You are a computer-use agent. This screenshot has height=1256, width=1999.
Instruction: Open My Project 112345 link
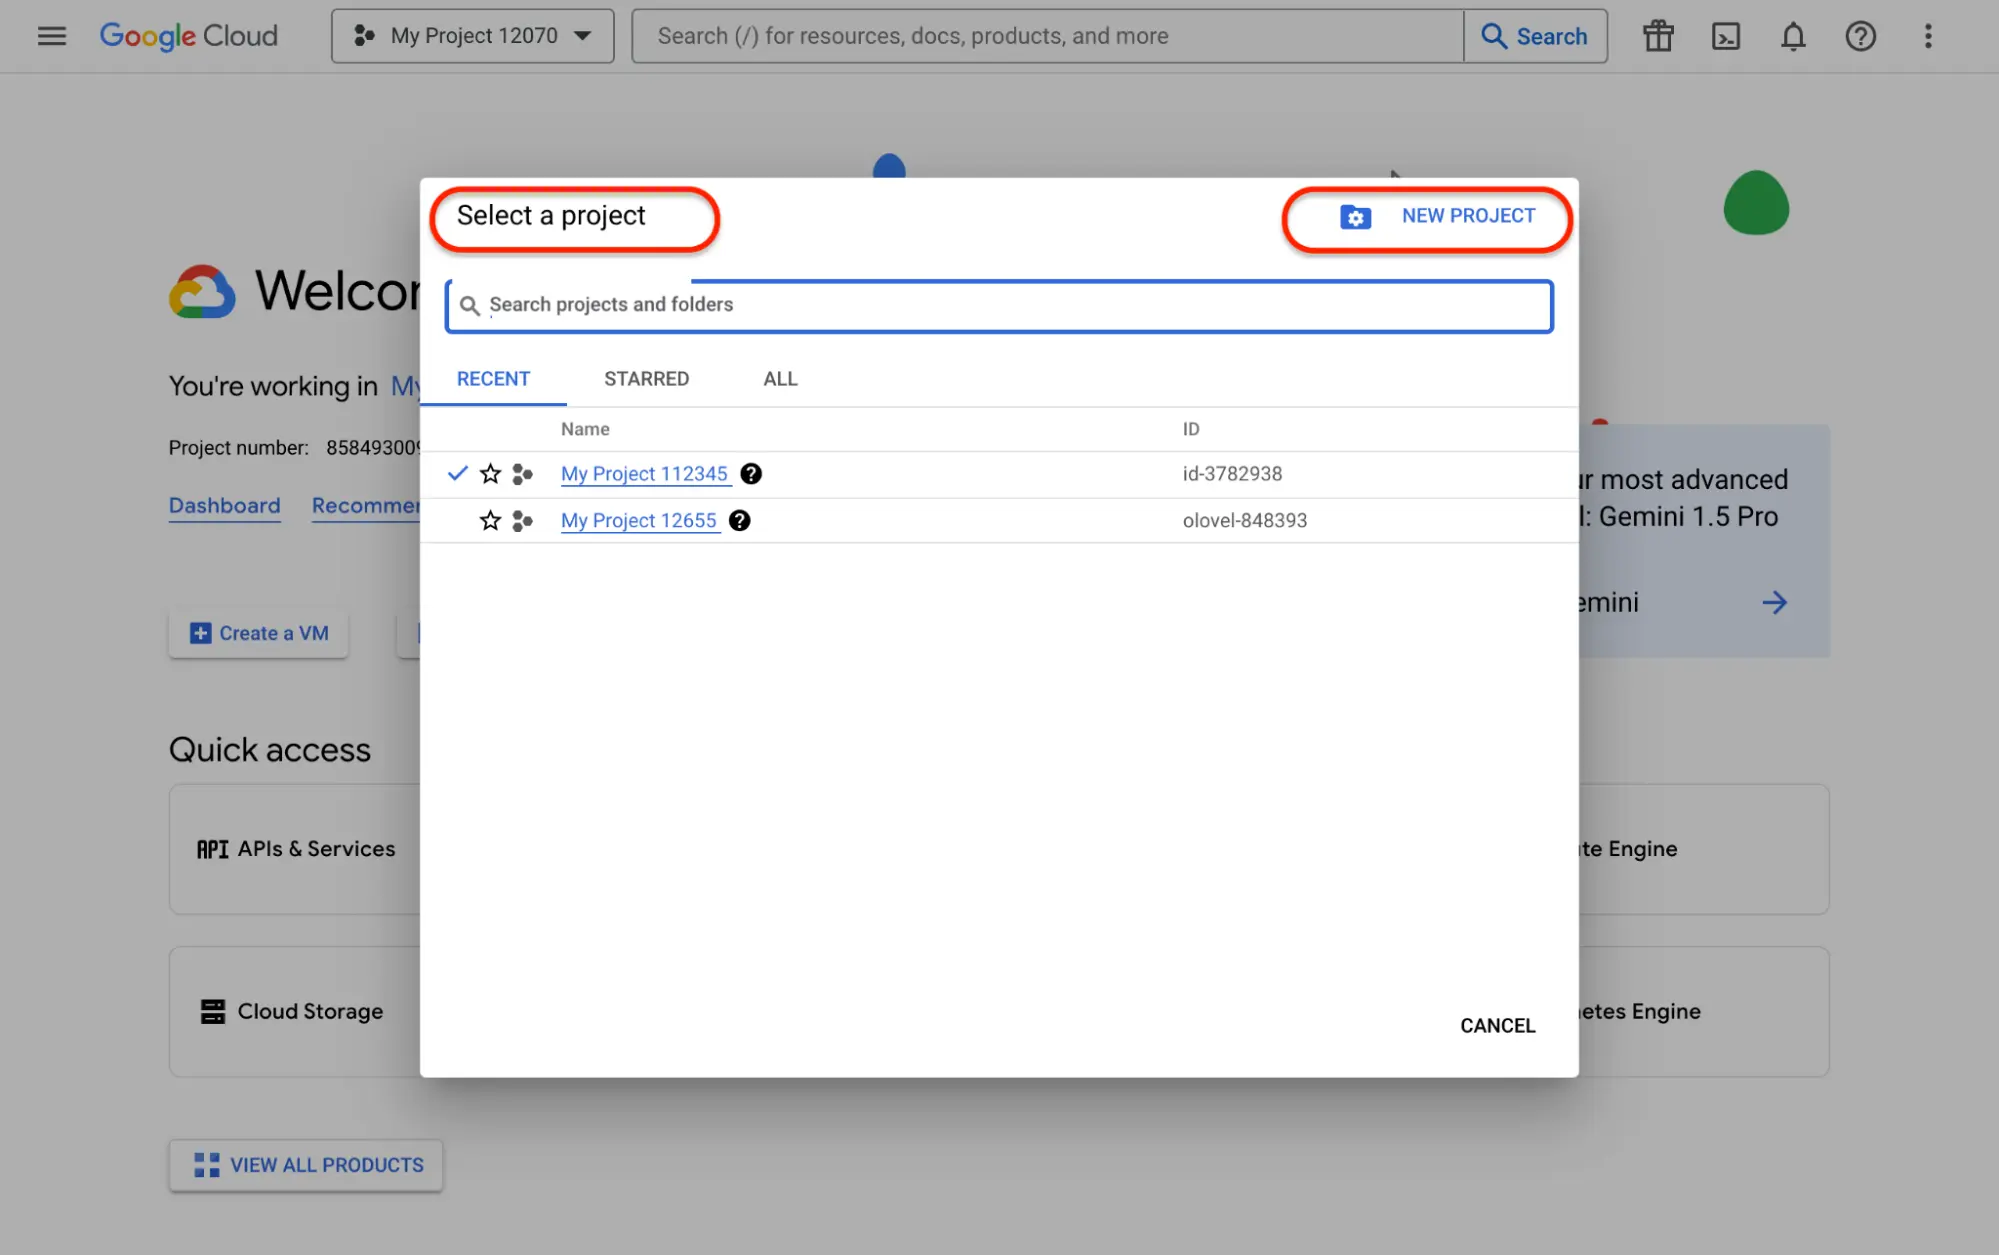(x=644, y=474)
